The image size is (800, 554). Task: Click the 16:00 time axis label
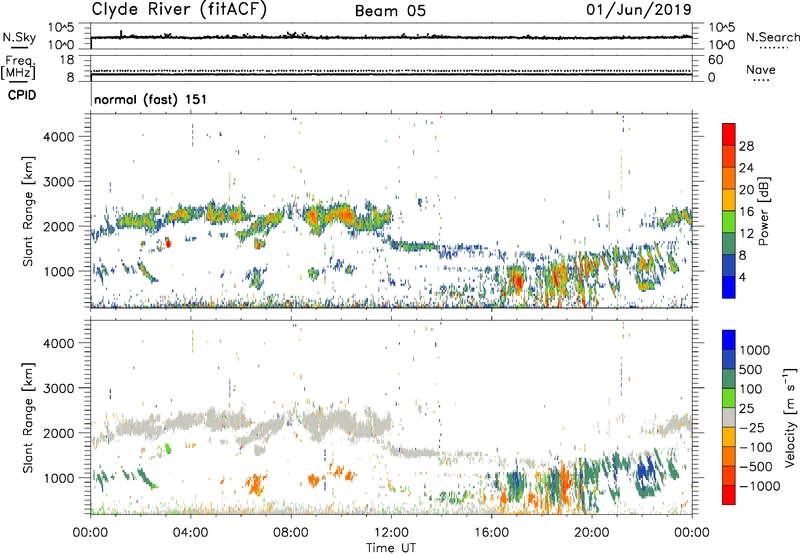click(491, 533)
